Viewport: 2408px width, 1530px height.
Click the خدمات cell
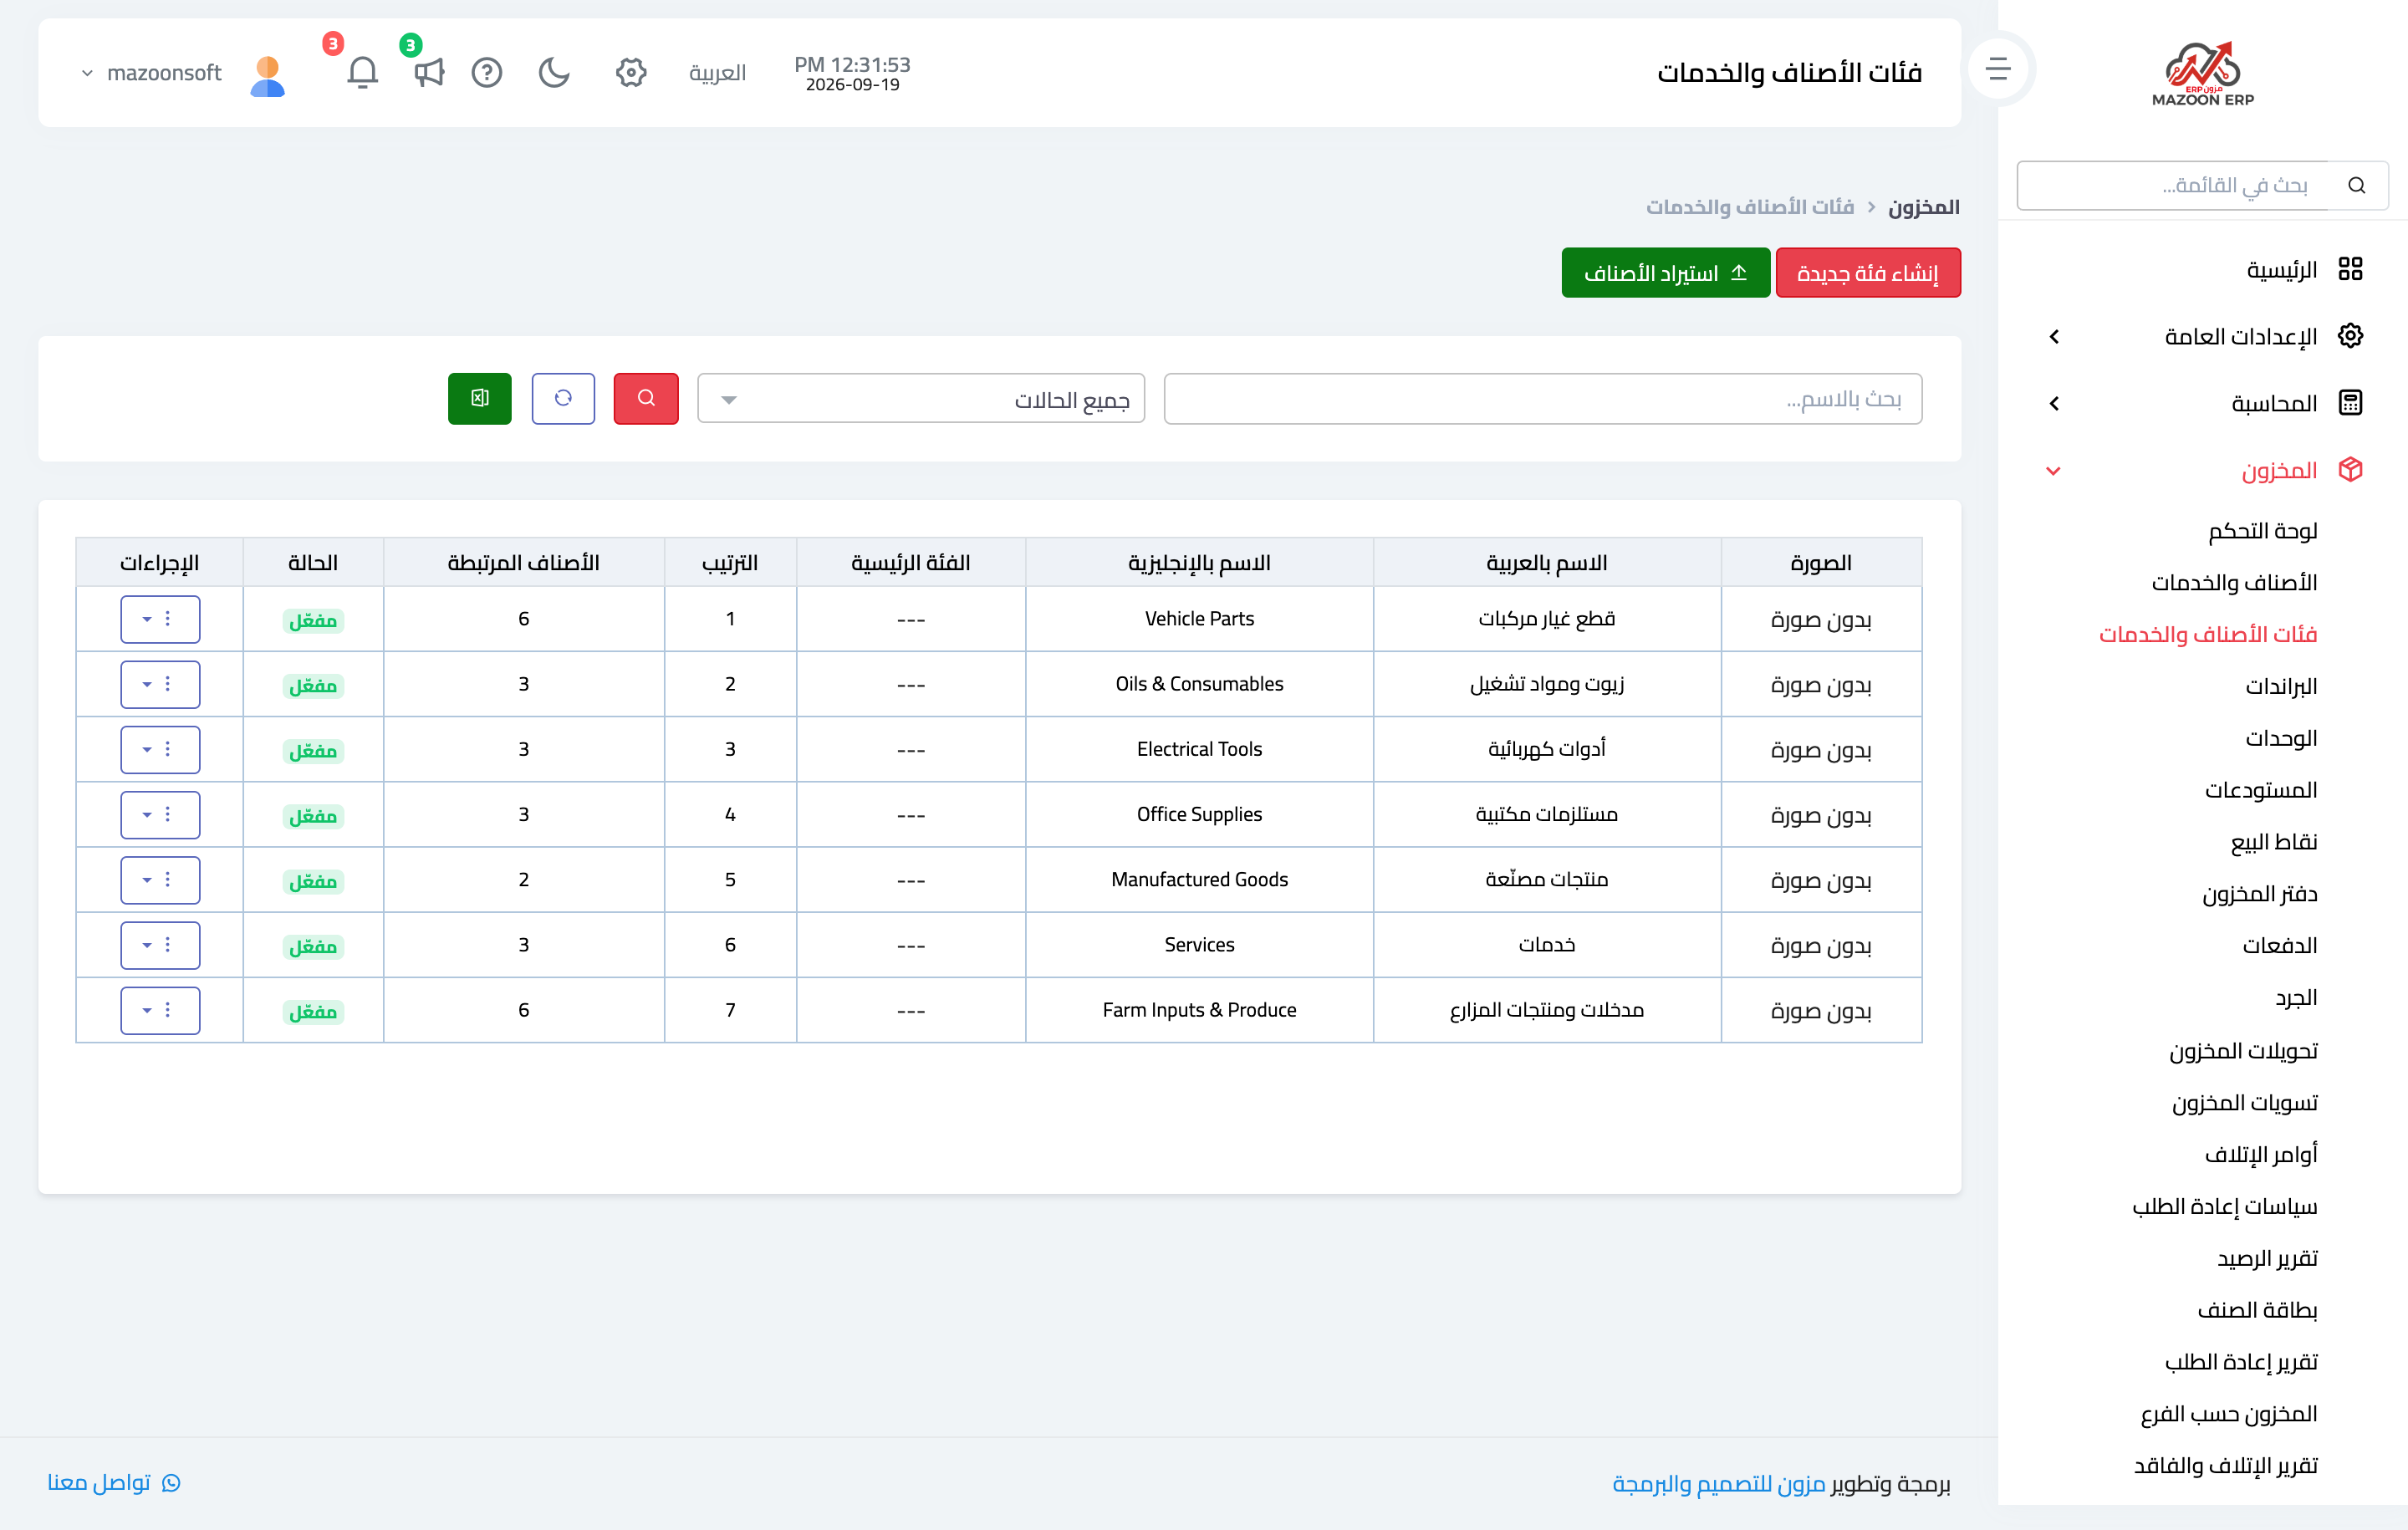(x=1547, y=945)
